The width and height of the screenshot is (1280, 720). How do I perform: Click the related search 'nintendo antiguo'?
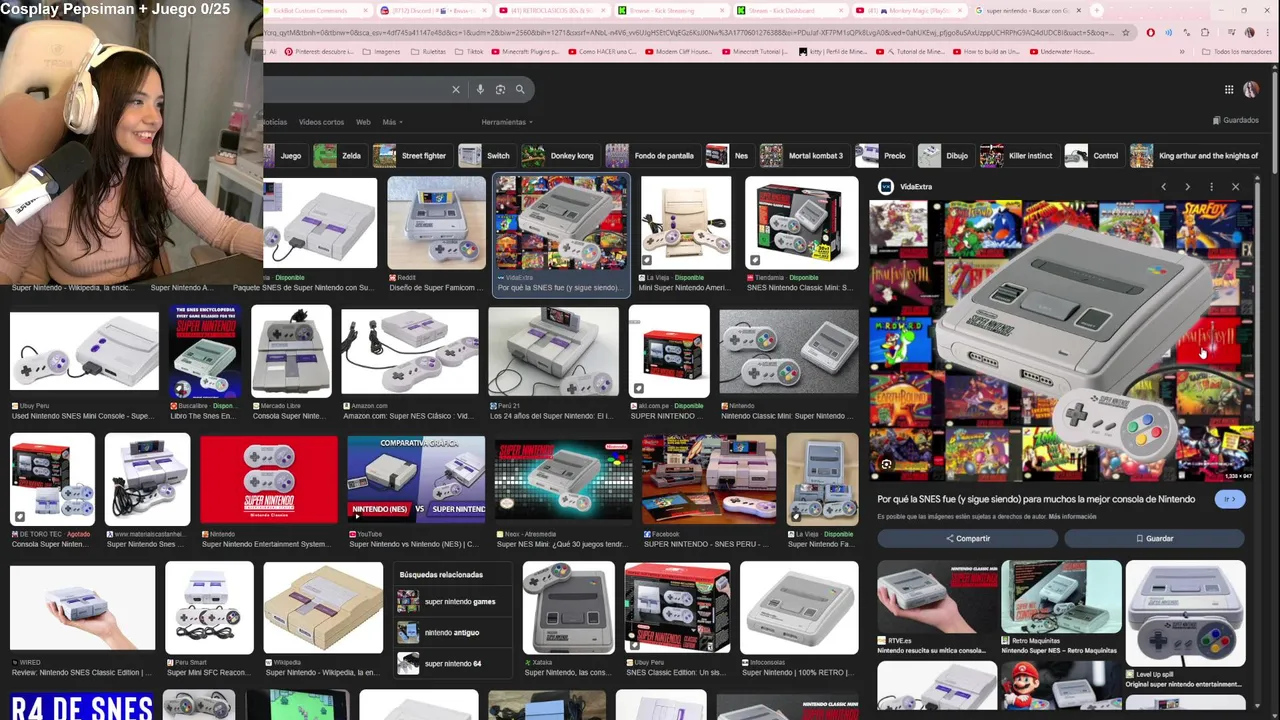point(452,633)
